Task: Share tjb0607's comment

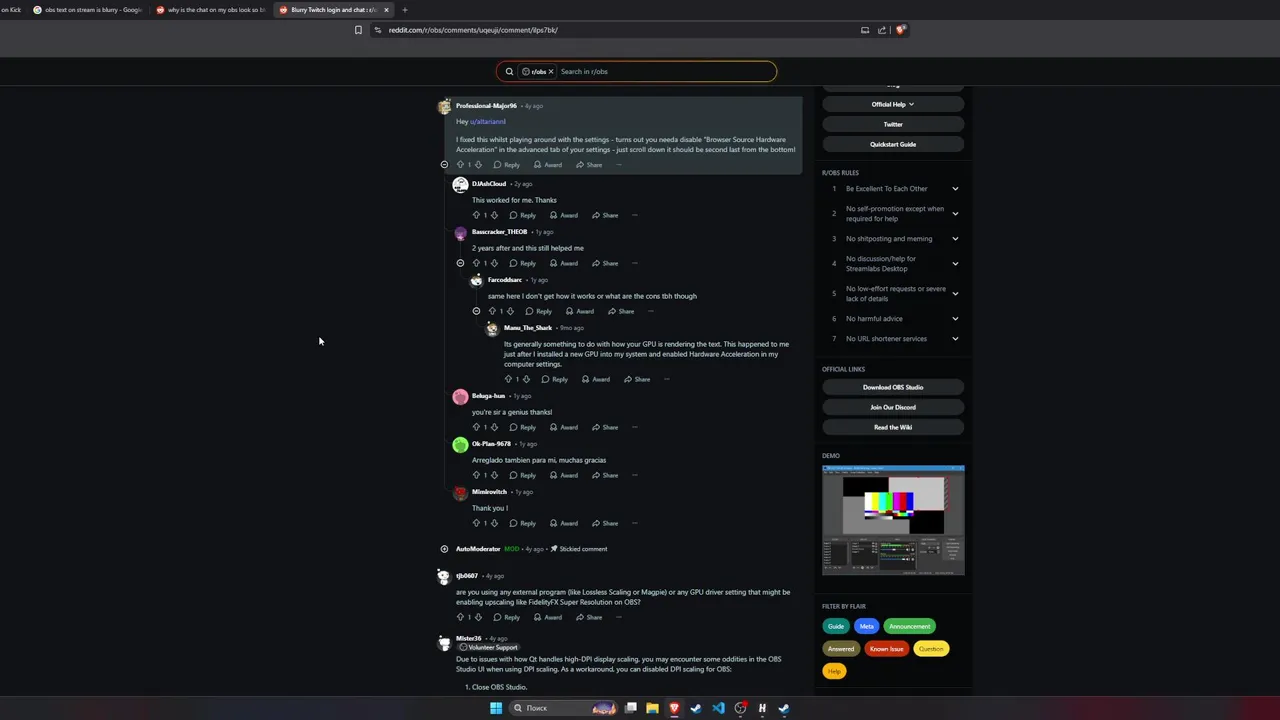Action: point(589,617)
